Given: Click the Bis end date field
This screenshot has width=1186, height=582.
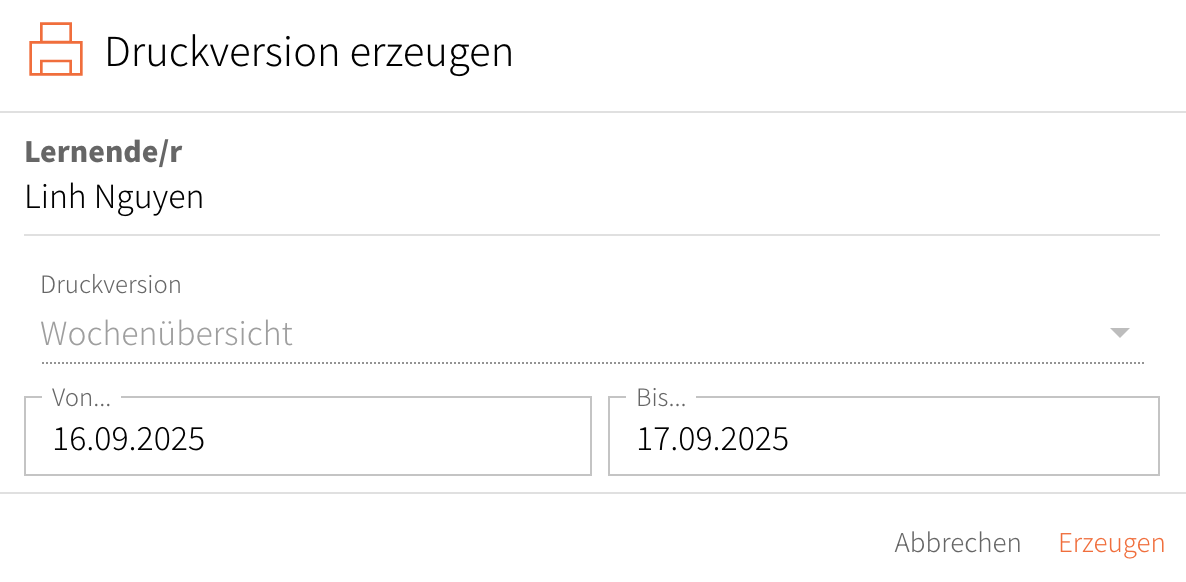Looking at the screenshot, I should click(883, 438).
